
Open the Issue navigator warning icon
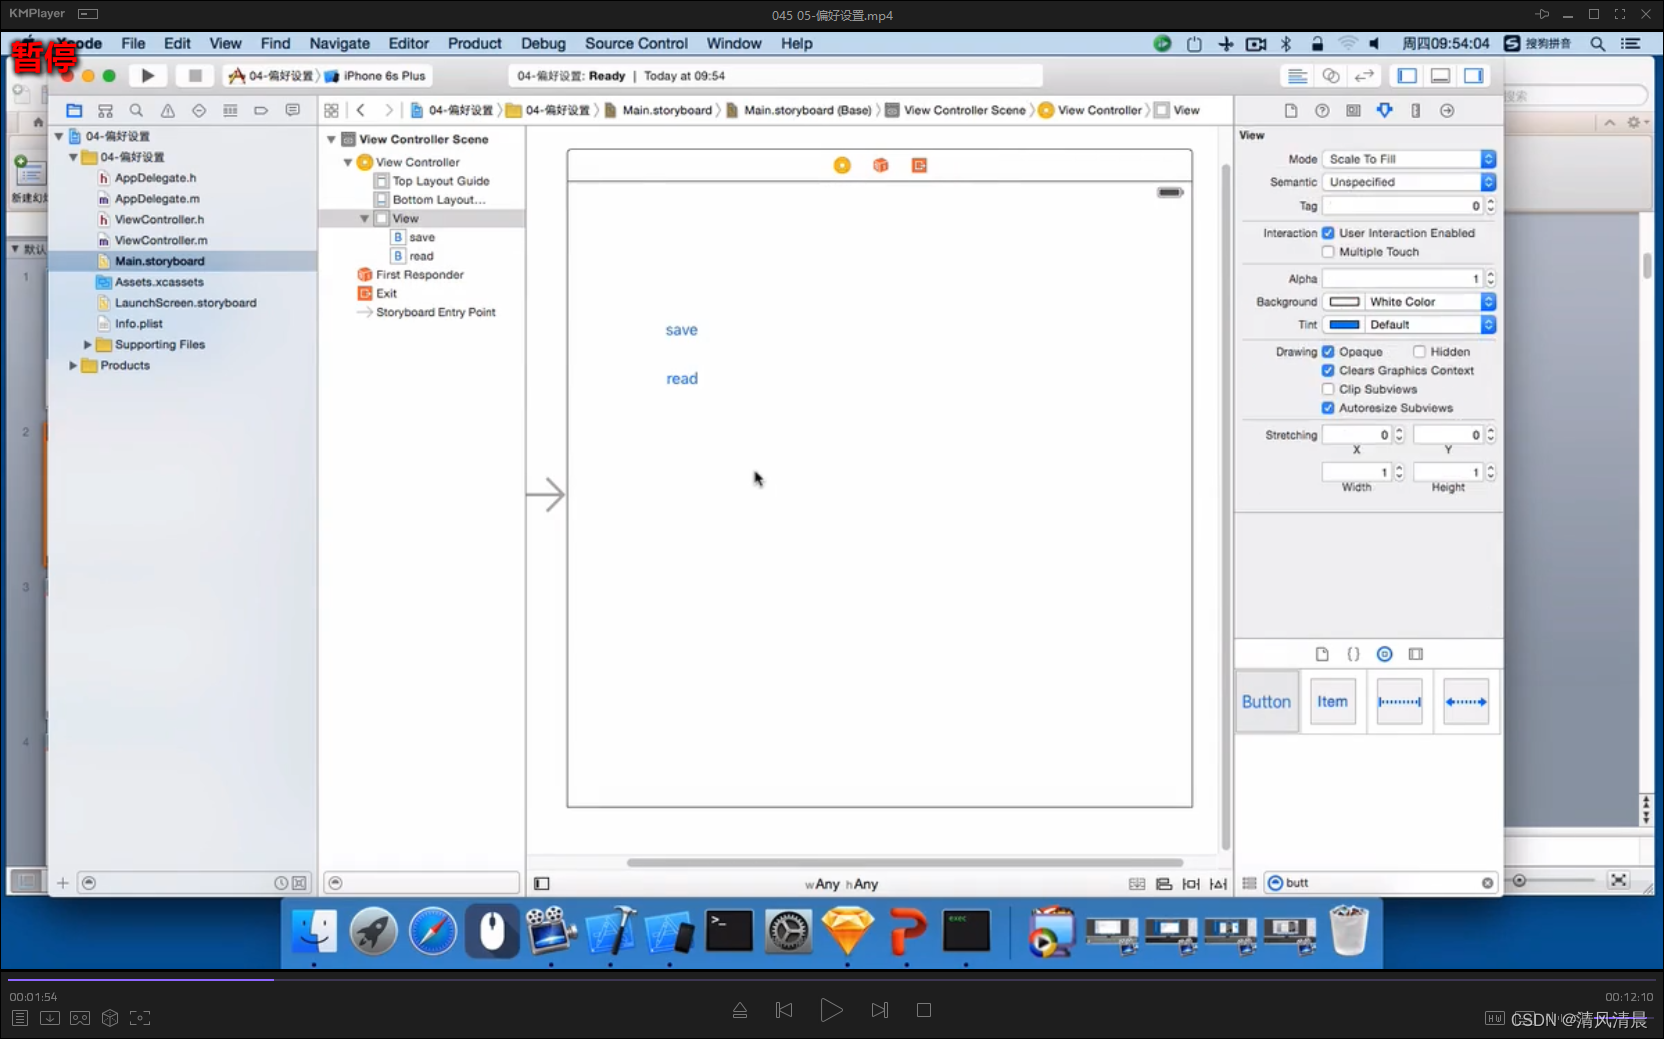(x=168, y=111)
